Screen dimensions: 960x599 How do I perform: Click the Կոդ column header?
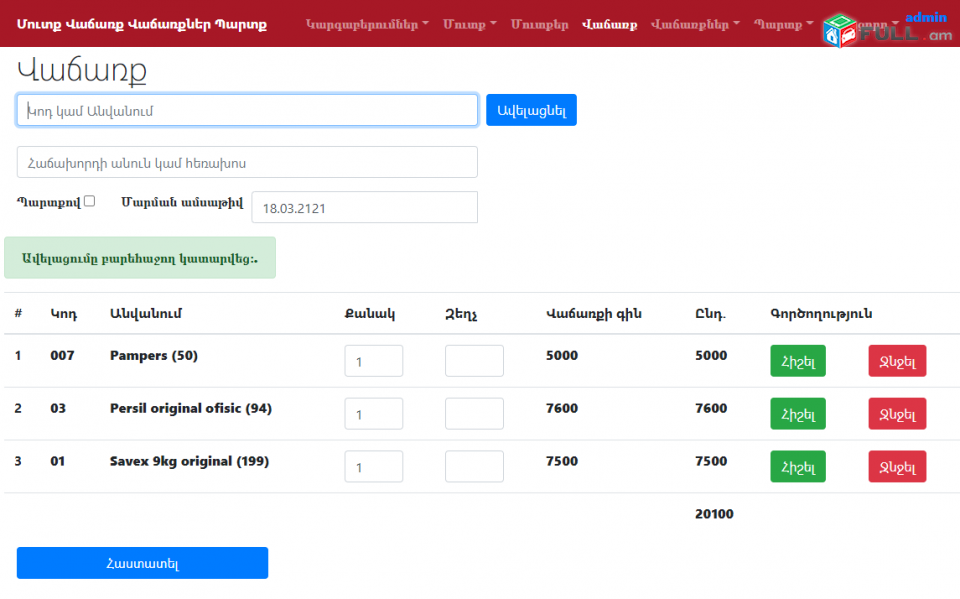(x=64, y=314)
